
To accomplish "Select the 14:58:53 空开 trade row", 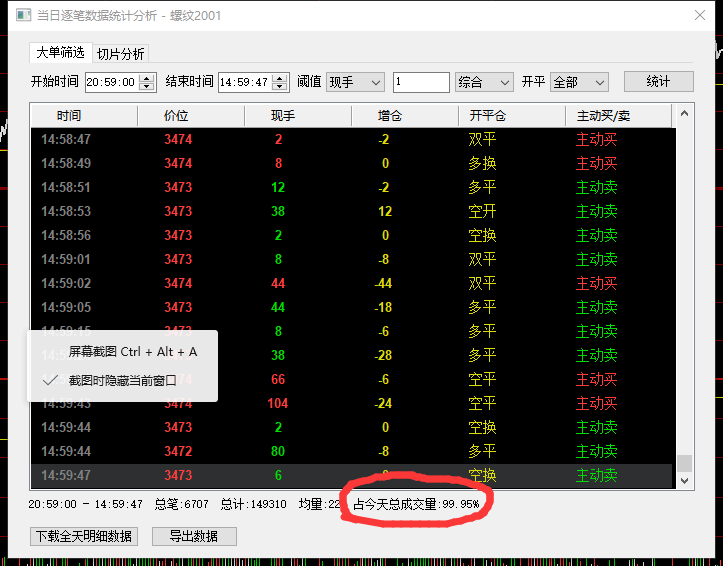I will coord(350,211).
